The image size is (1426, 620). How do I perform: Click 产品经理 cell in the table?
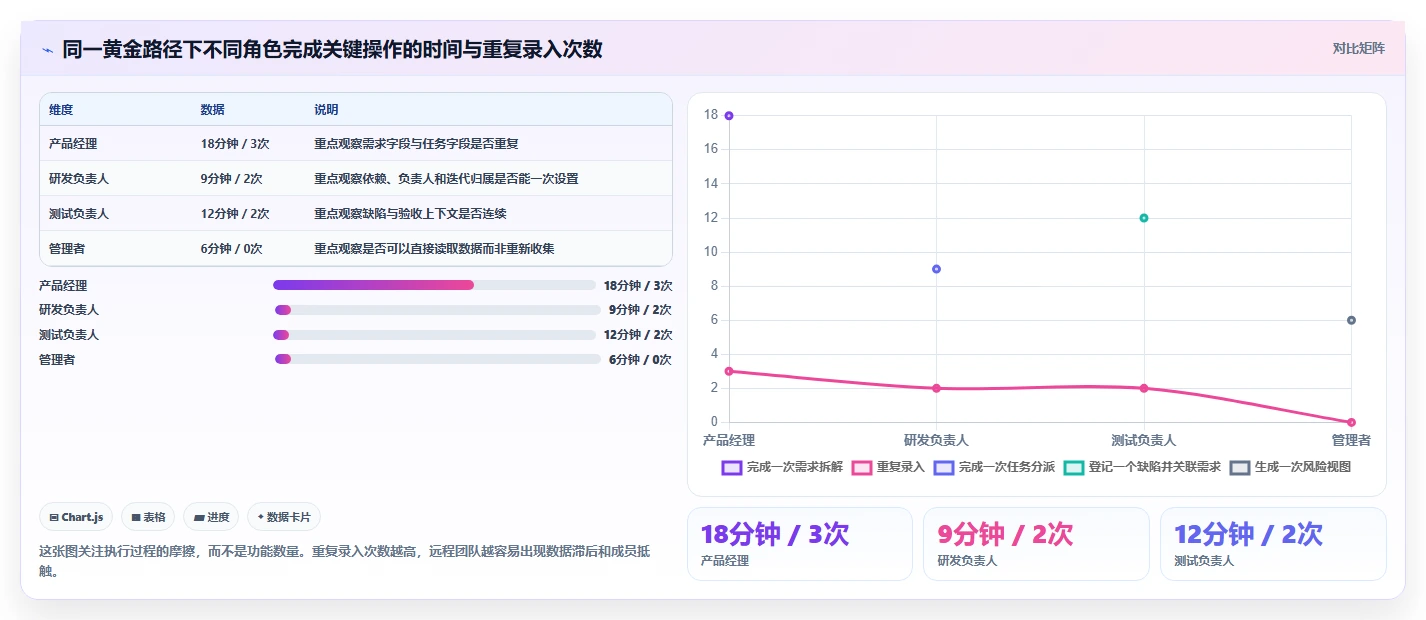pyautogui.click(x=73, y=144)
